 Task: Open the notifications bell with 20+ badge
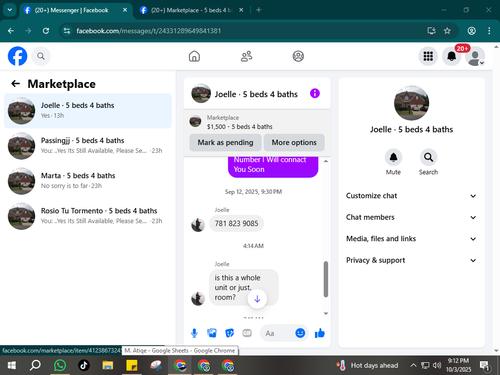[452, 56]
